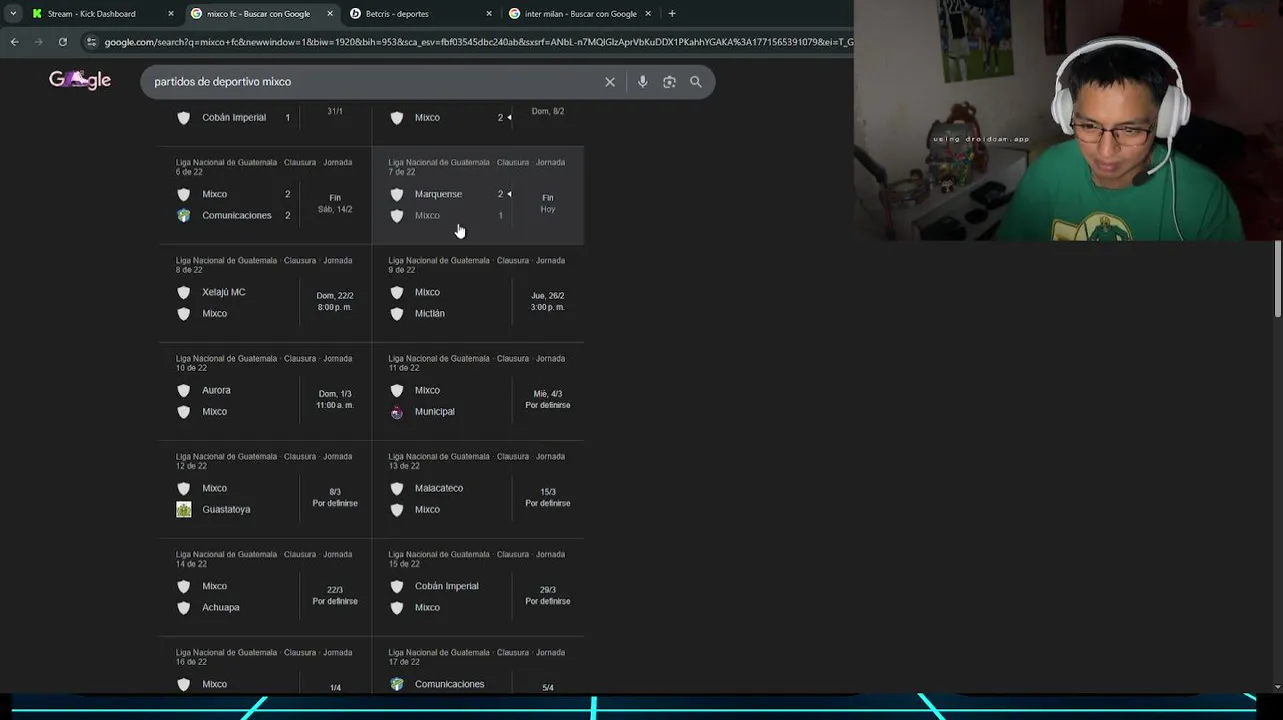Click the Comunicaciones crest in Jornada 17
This screenshot has width=1283, height=720.
pyautogui.click(x=396, y=685)
